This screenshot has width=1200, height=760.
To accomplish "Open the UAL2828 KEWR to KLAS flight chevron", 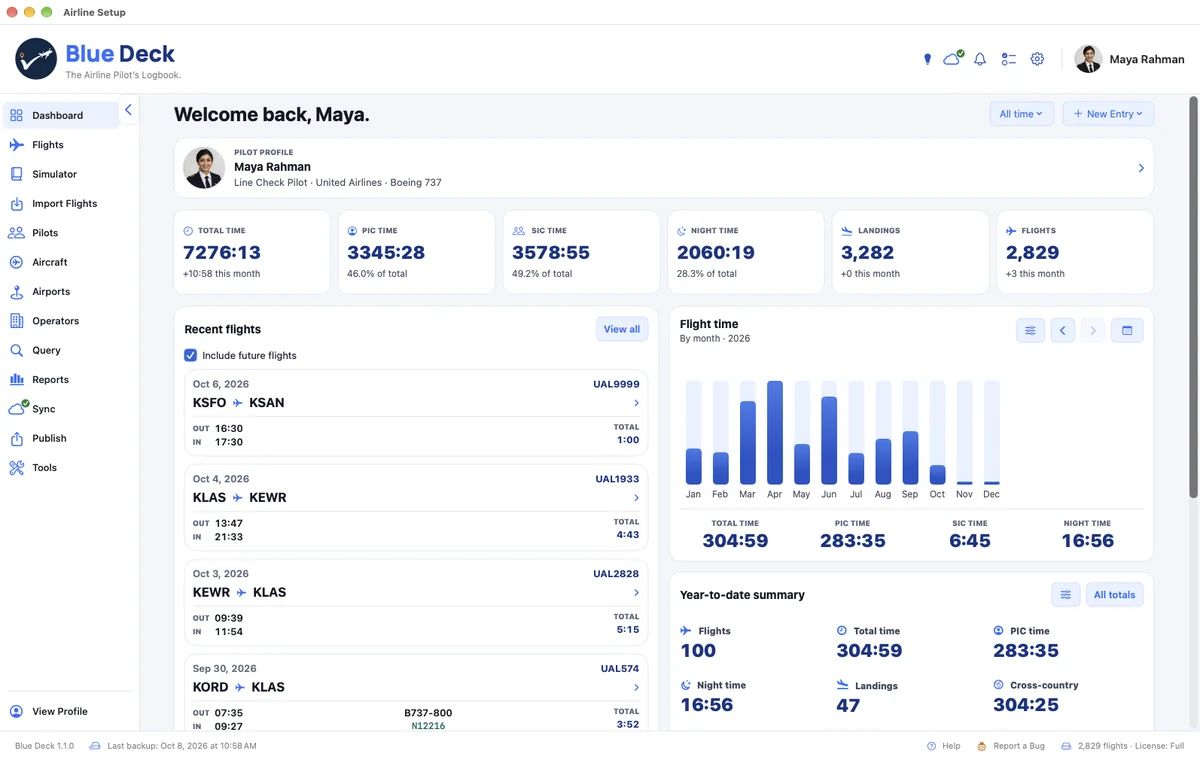I will click(636, 593).
